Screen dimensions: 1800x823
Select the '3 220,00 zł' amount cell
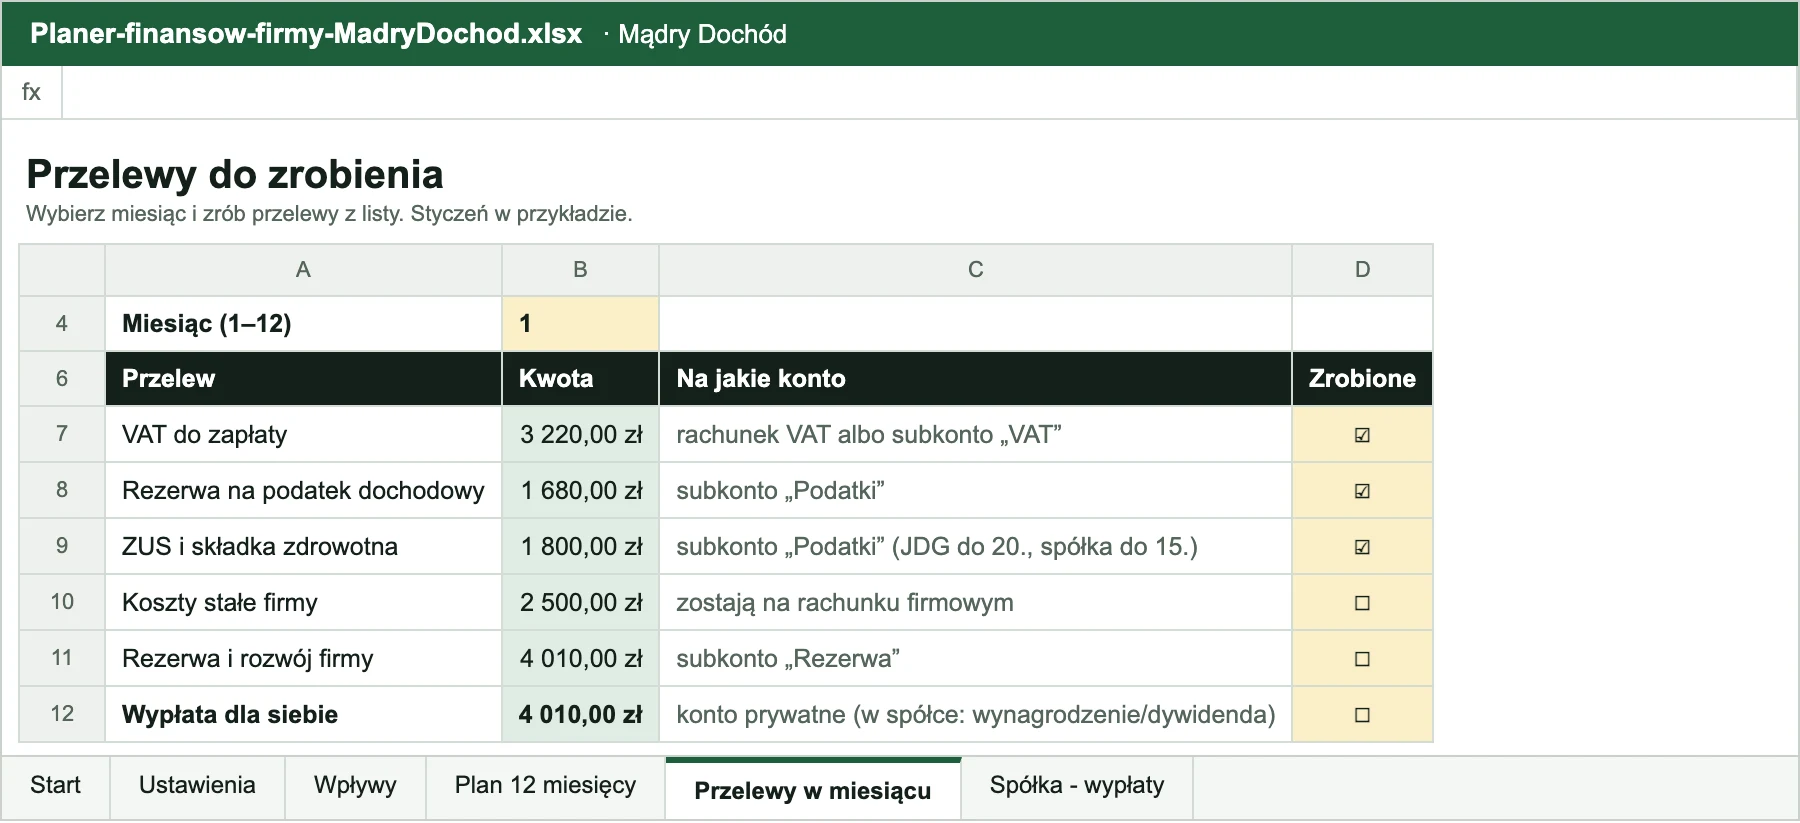coord(580,434)
